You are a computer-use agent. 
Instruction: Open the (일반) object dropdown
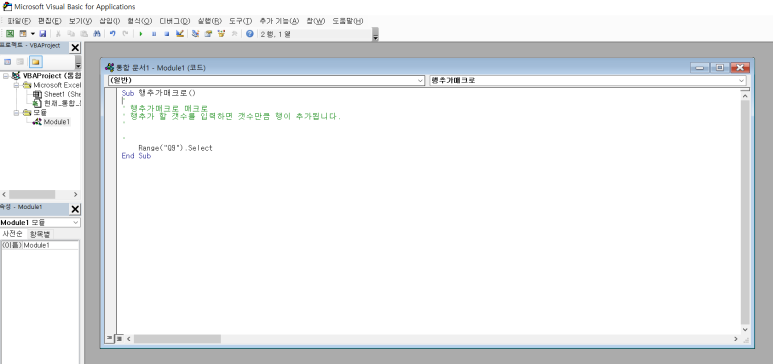pos(420,80)
